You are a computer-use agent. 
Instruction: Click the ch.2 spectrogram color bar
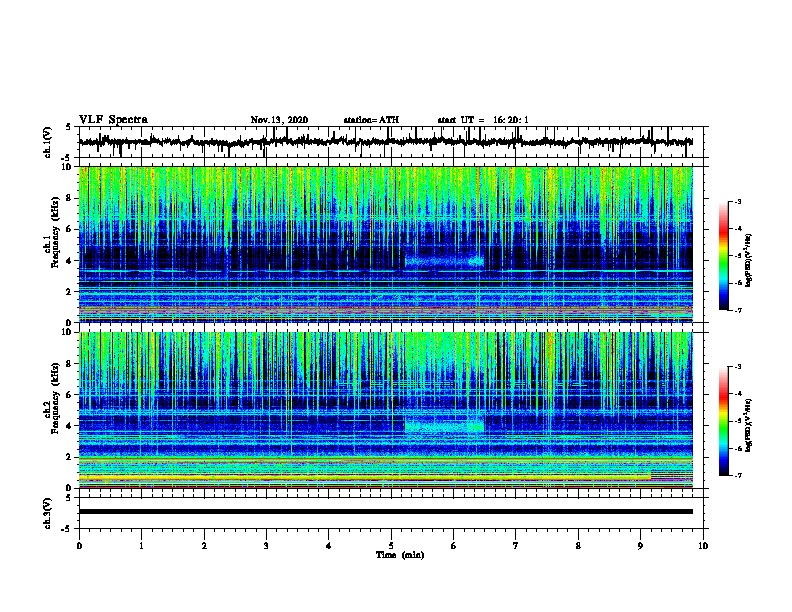coord(724,421)
